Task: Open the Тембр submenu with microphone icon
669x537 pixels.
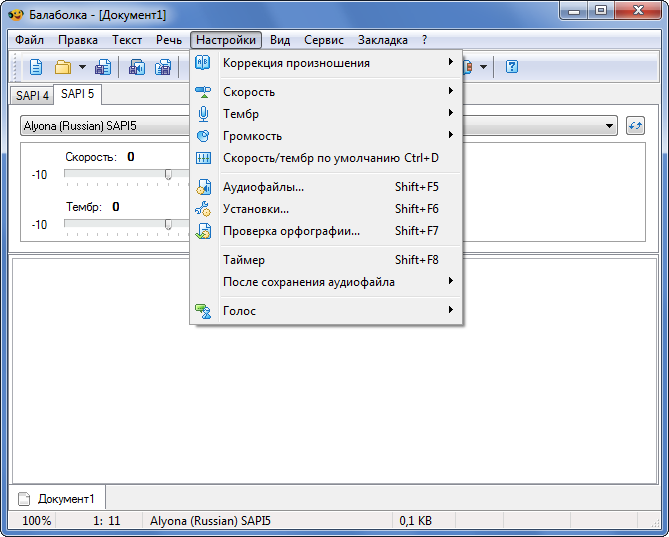Action: (326, 114)
